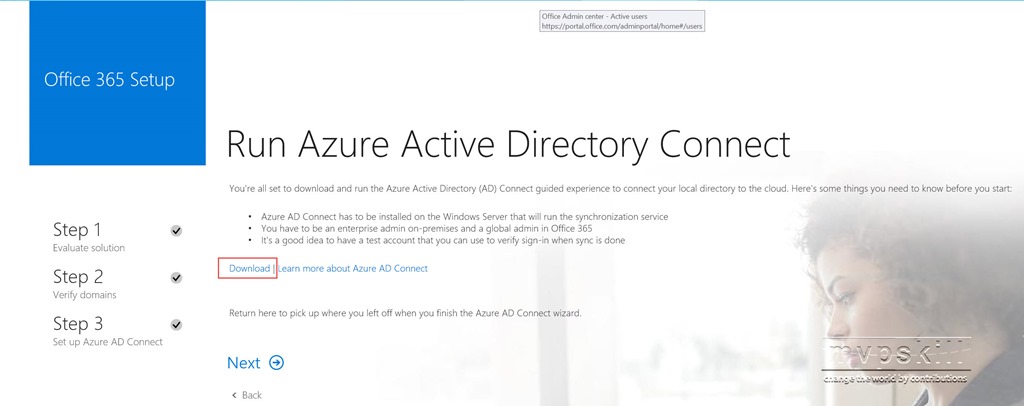
Task: Click the Step 2 checkmark icon
Action: tap(176, 277)
